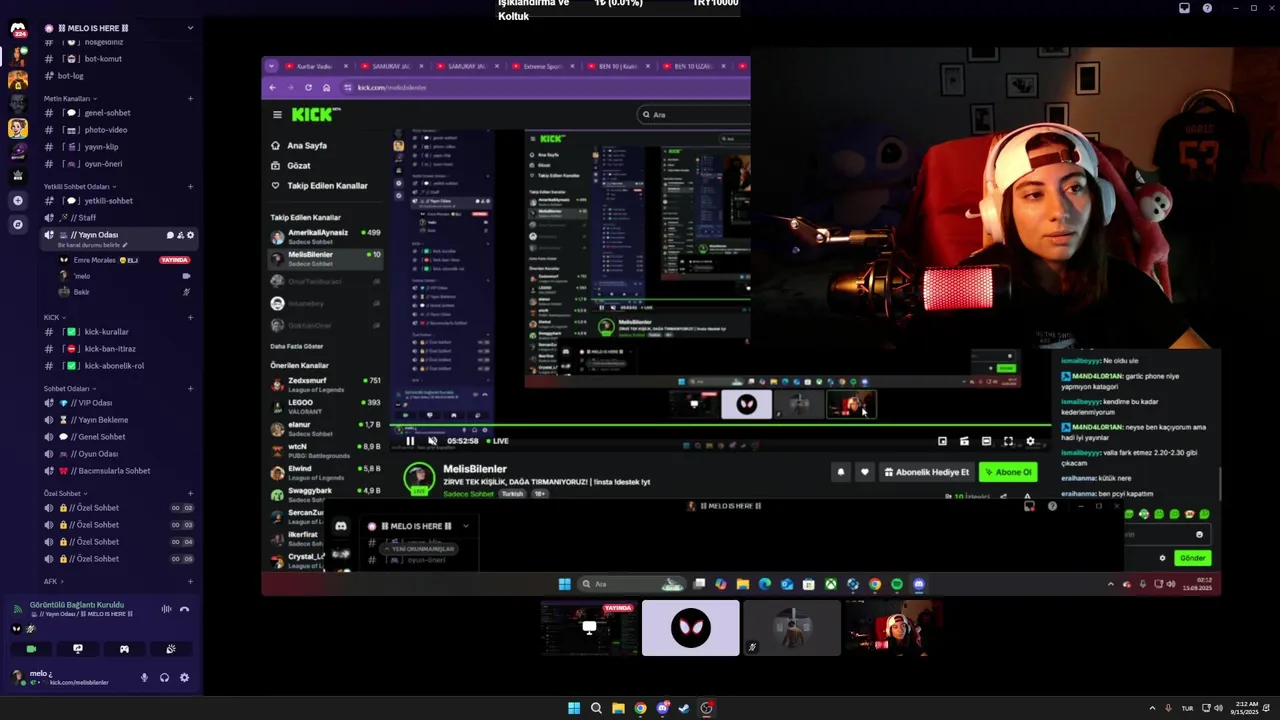Click invite people icon on Yayın Odası
Screen dimensions: 1280x720
tap(180, 235)
